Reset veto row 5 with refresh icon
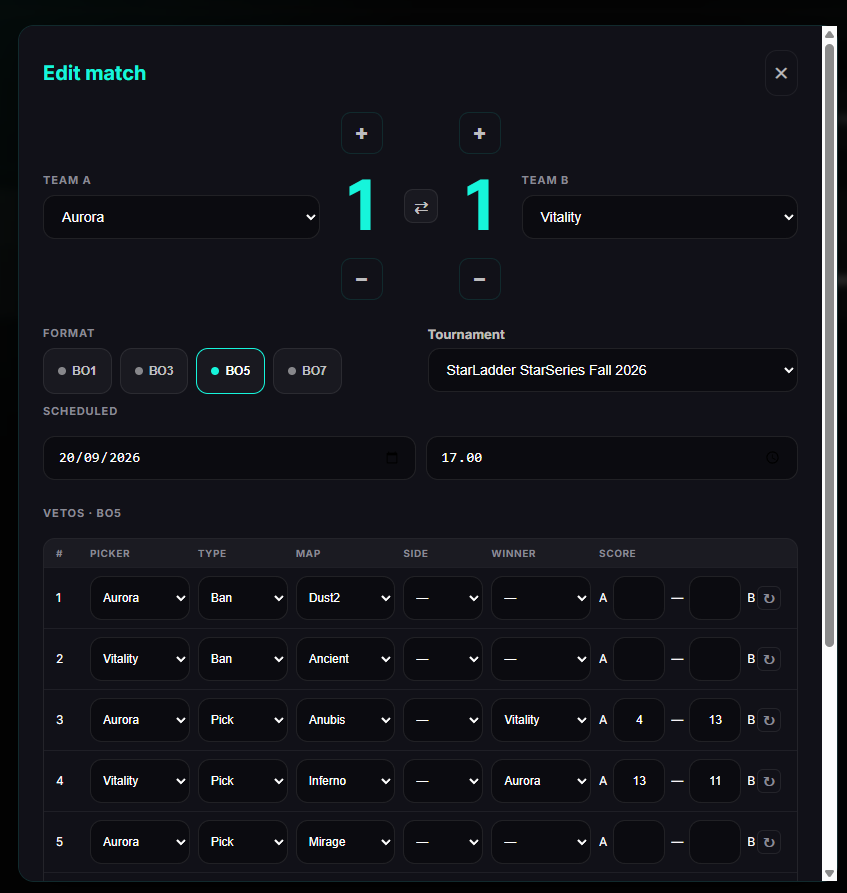847x893 pixels. pyautogui.click(x=769, y=842)
